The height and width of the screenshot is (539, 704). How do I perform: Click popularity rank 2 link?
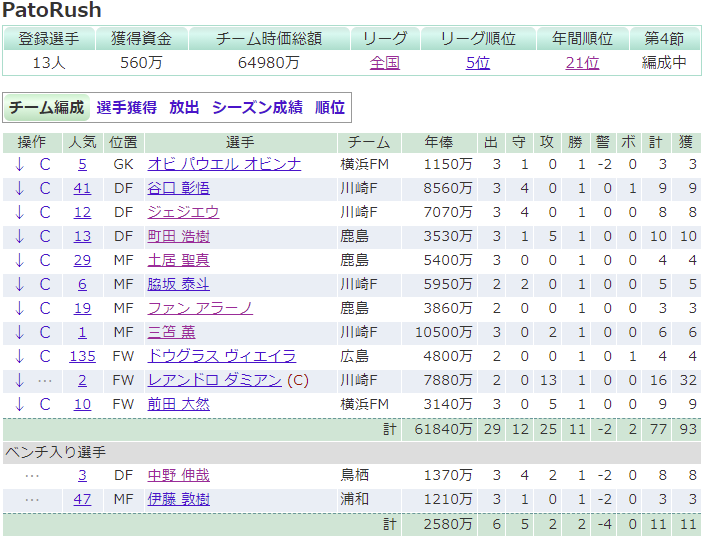click(x=82, y=380)
